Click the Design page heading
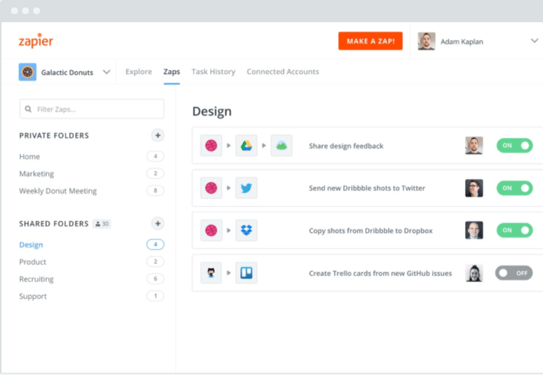Image resolution: width=543 pixels, height=375 pixels. [212, 111]
